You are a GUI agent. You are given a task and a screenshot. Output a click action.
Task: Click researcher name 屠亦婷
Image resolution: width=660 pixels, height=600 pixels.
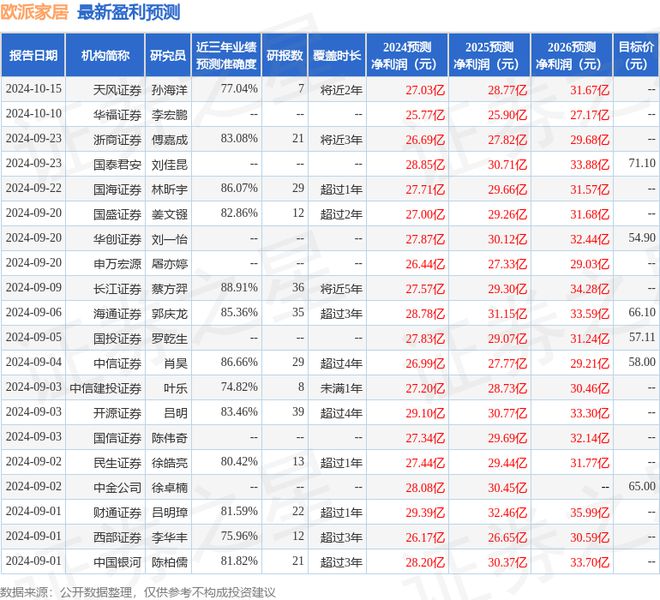pyautogui.click(x=170, y=264)
